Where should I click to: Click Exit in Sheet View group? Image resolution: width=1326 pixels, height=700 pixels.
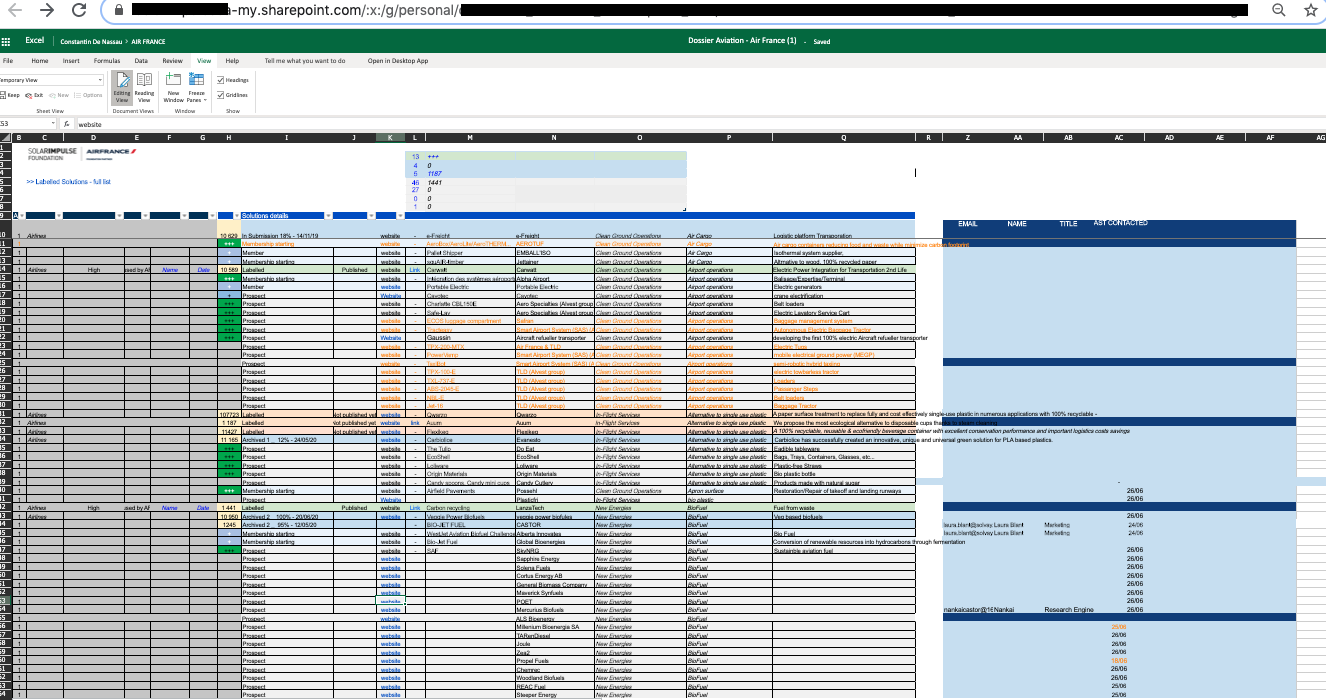pyautogui.click(x=34, y=95)
